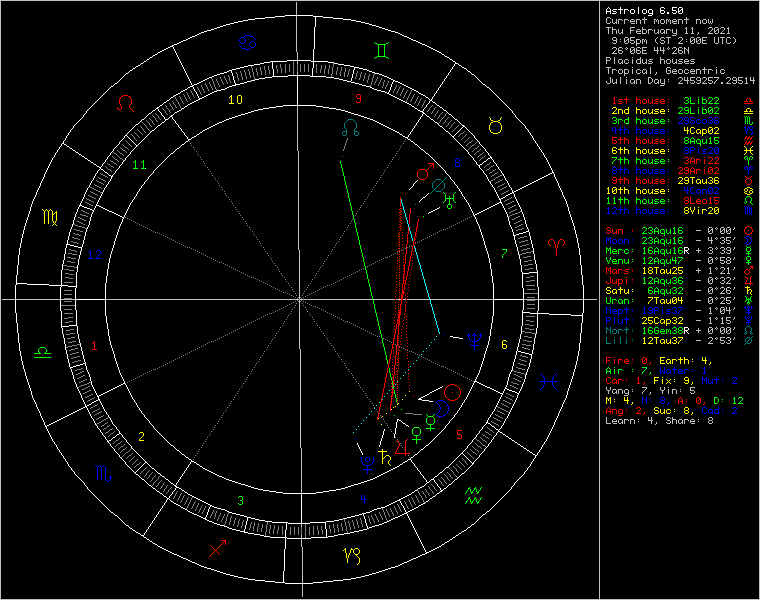Click house number 10 inside the wheel
Image resolution: width=760 pixels, height=600 pixels.
235,100
